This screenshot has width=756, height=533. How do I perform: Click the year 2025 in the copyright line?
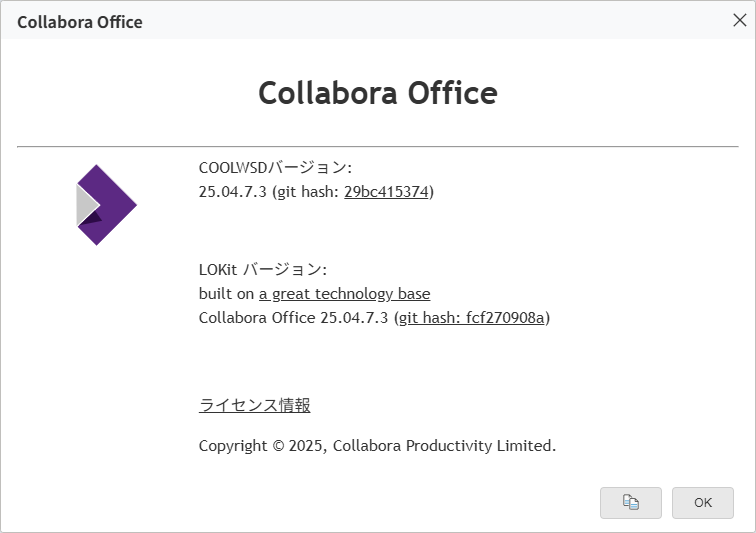pyautogui.click(x=306, y=446)
